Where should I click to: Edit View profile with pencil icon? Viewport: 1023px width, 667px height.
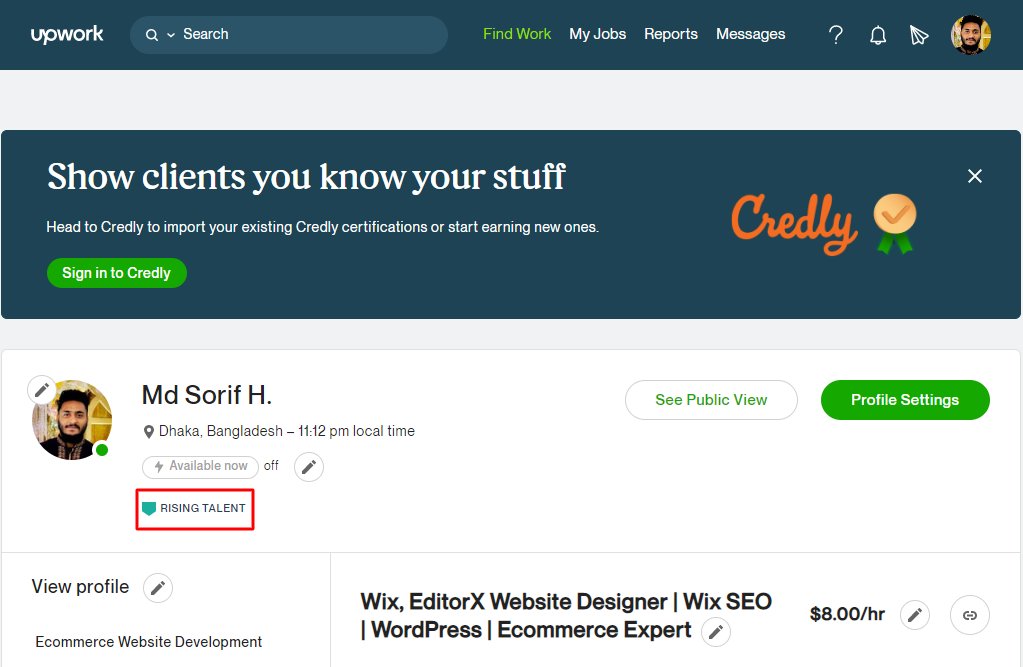[158, 588]
